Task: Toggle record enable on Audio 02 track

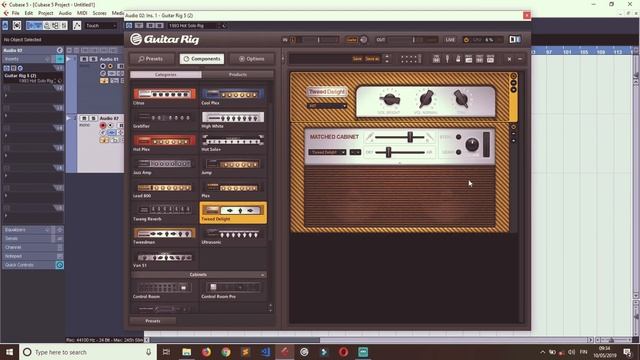Action: 103,125
